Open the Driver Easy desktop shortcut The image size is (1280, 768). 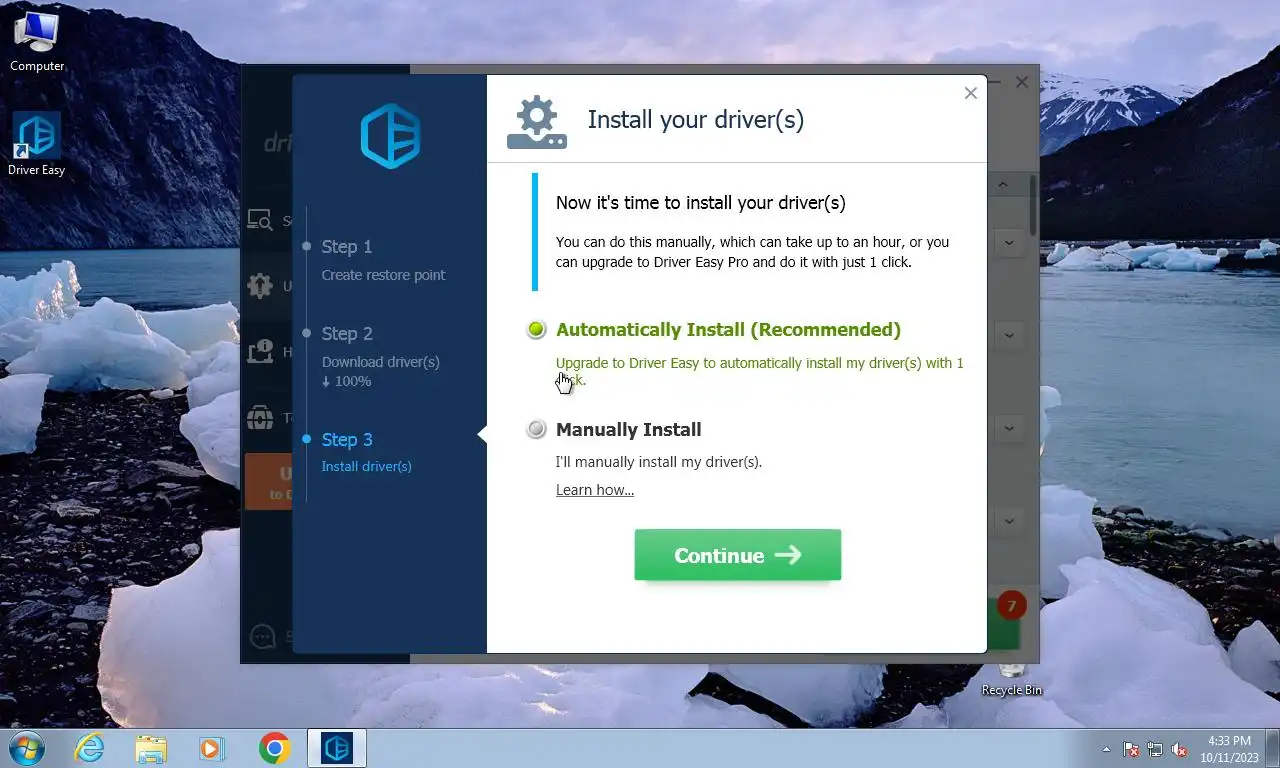coord(37,145)
